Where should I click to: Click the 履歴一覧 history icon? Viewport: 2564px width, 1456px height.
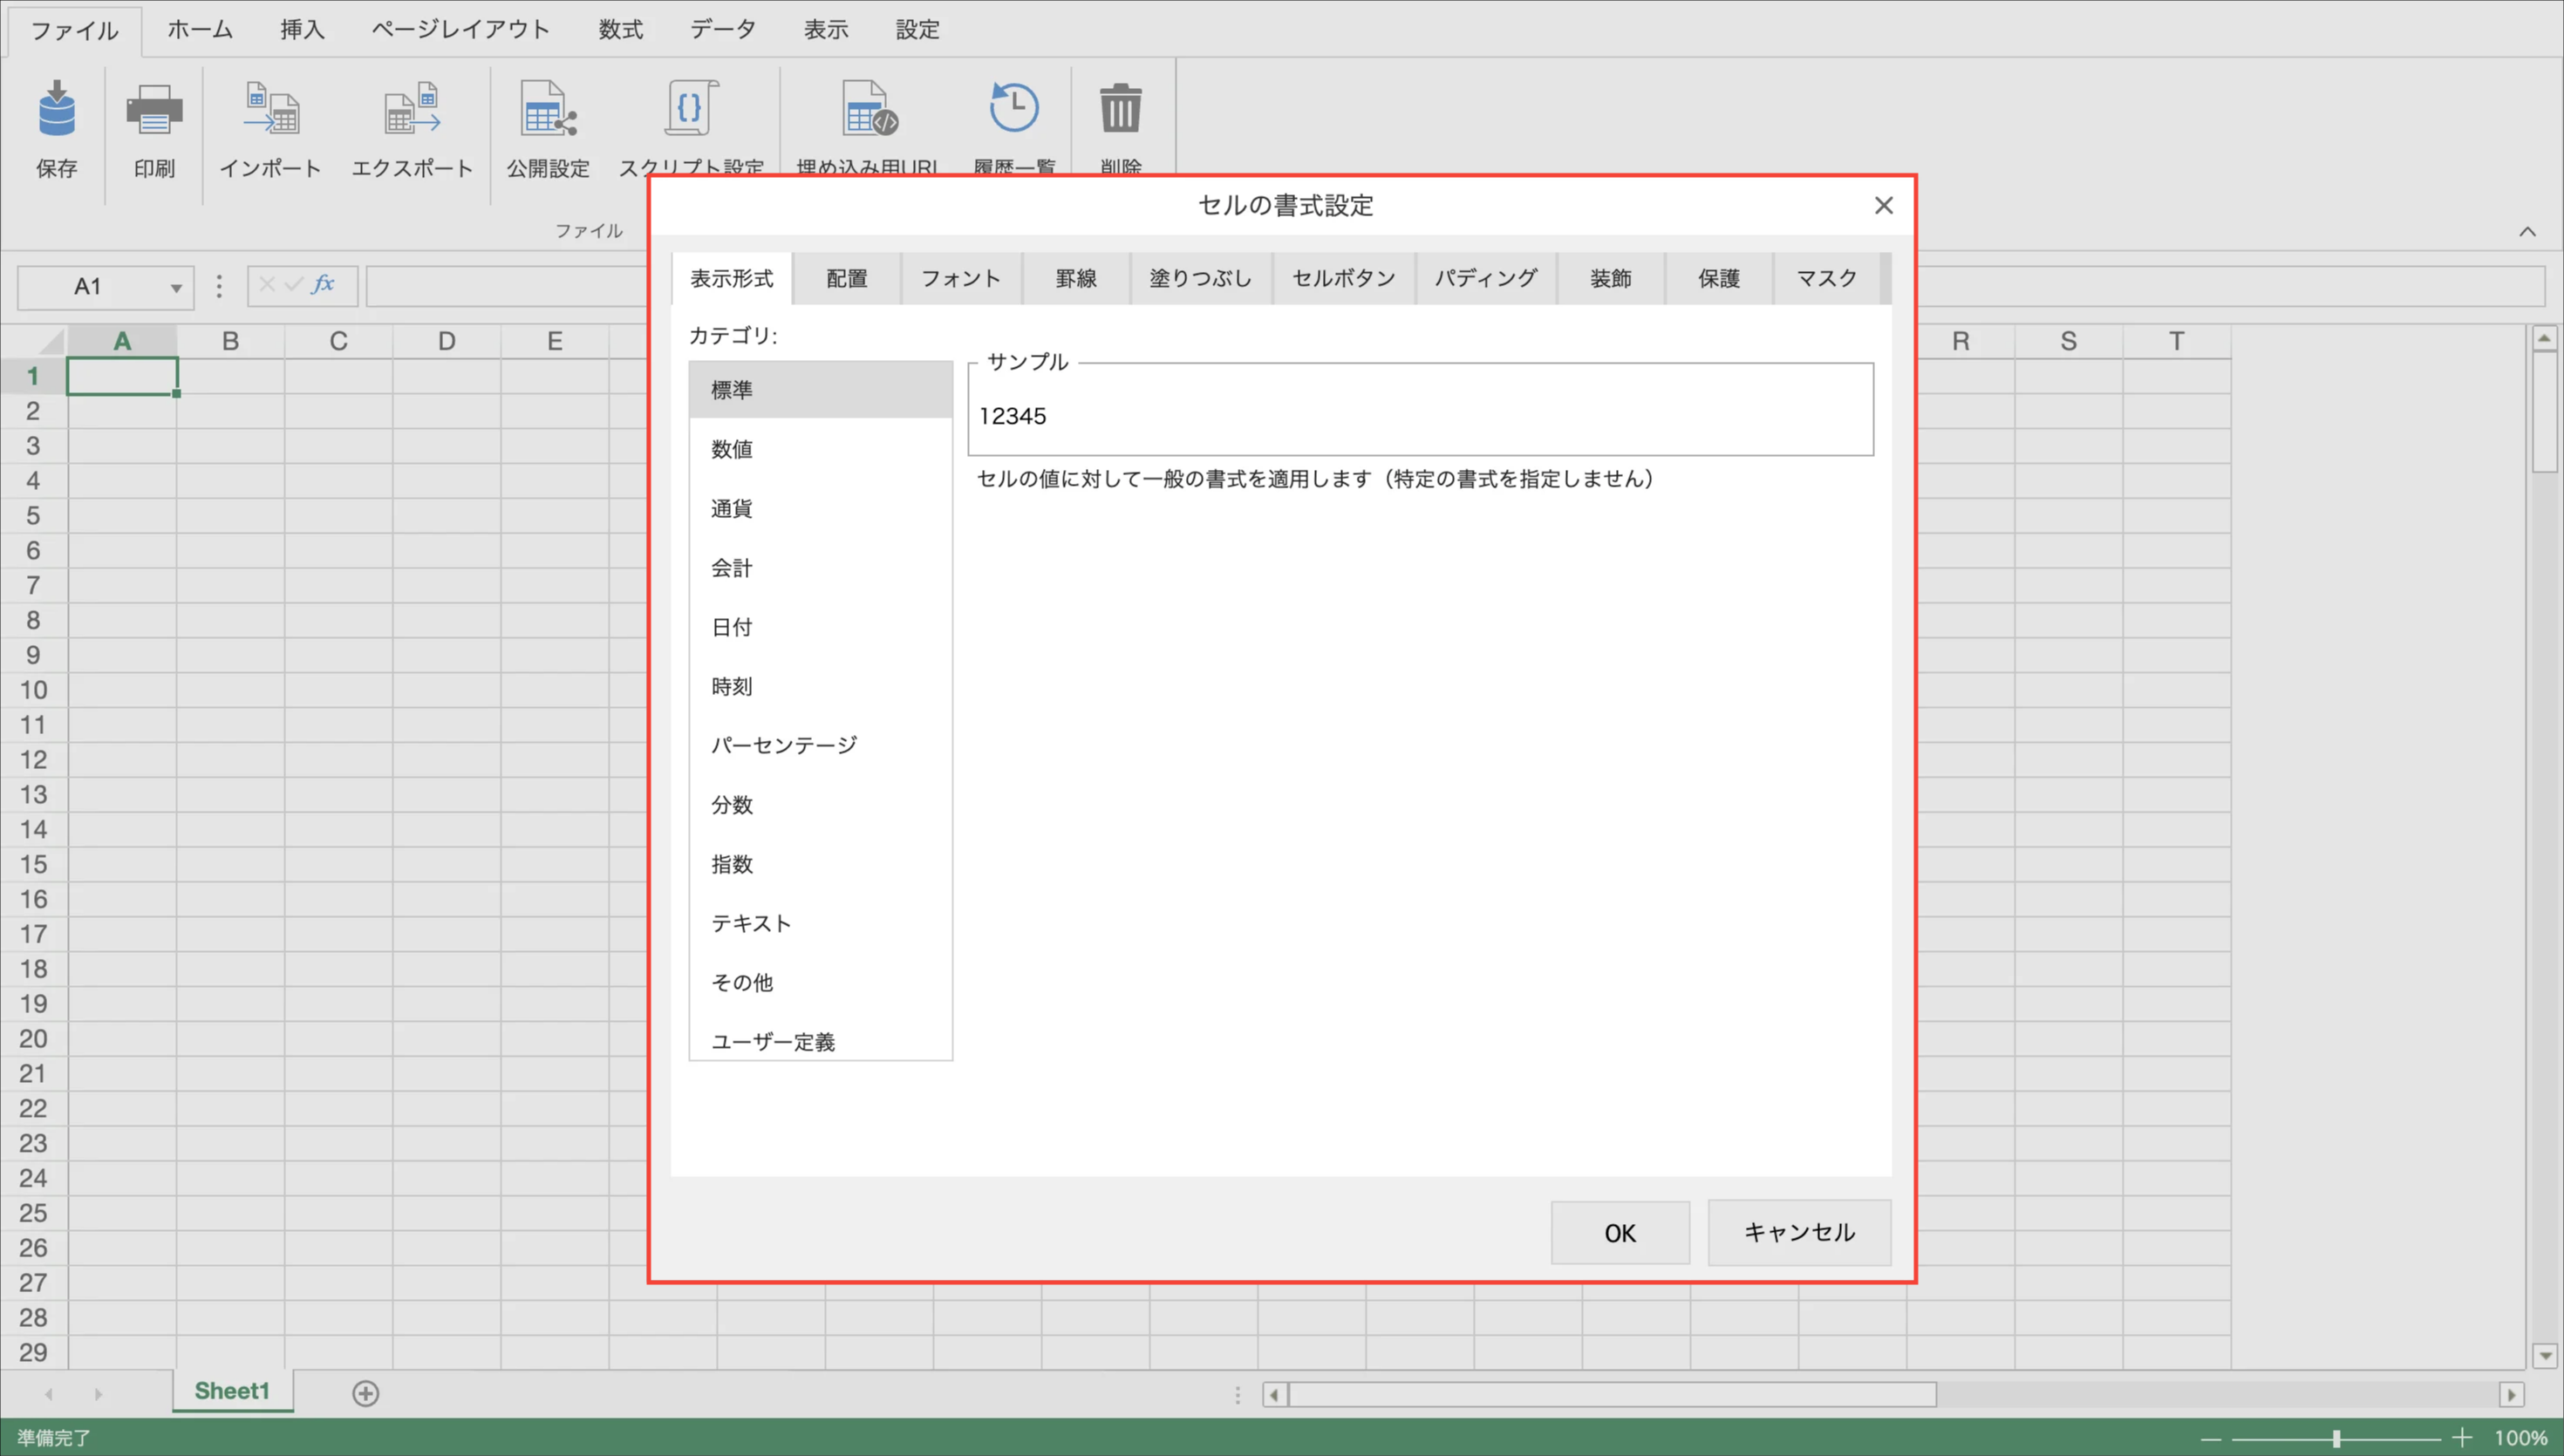1014,108
